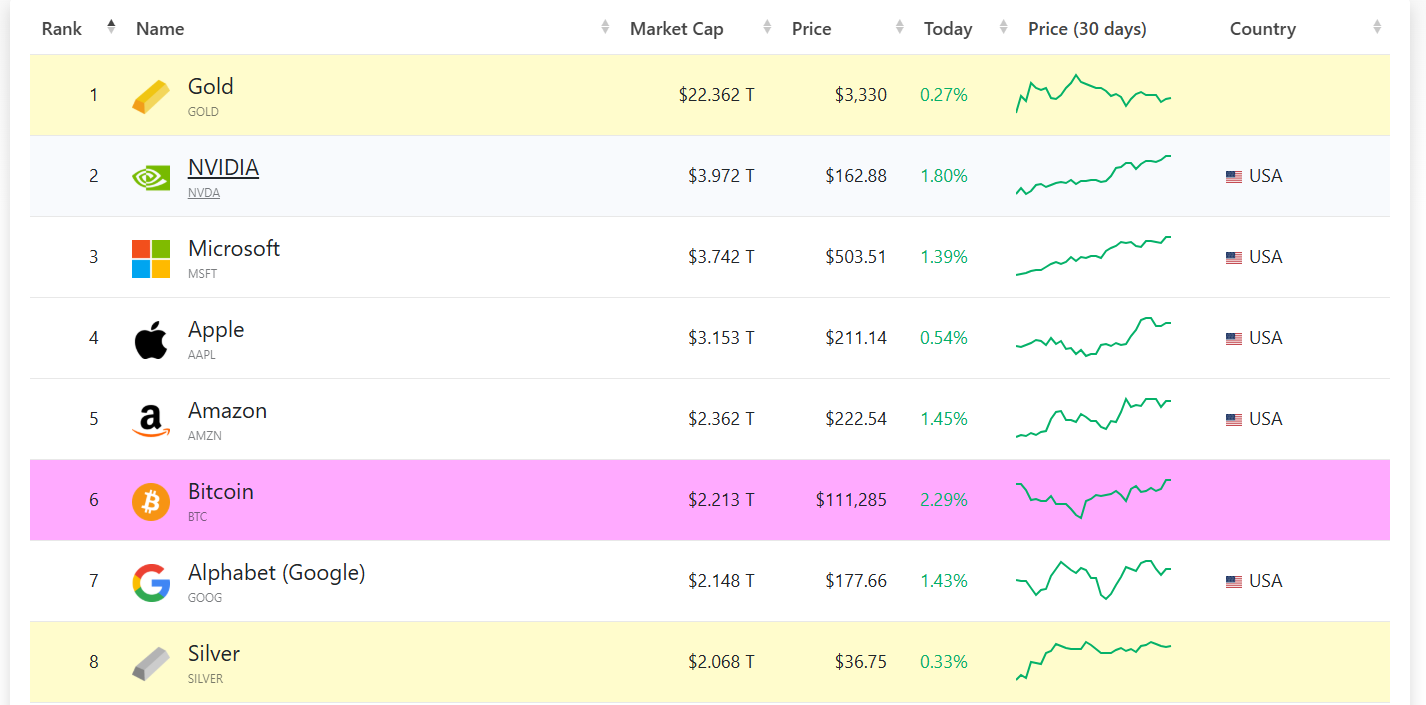This screenshot has height=705, width=1426.
Task: Sort by Name using sort arrows
Action: coord(605,27)
